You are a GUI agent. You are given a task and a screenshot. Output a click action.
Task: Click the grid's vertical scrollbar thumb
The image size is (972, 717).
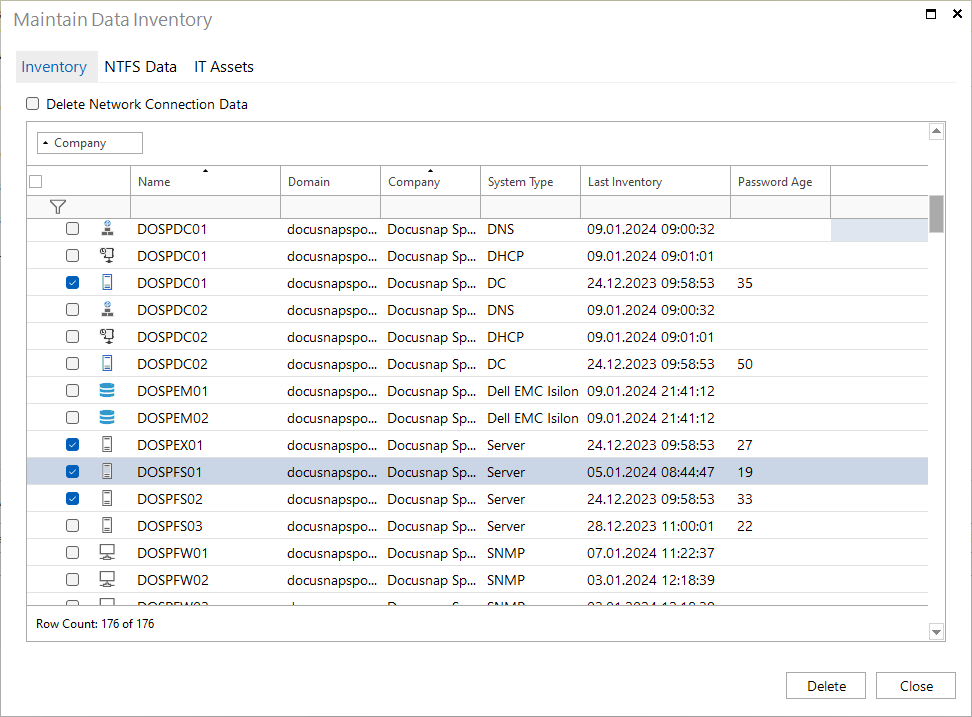click(937, 214)
